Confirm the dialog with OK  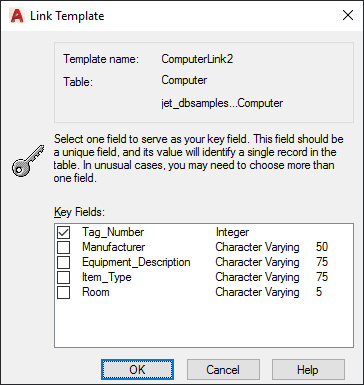point(137,370)
